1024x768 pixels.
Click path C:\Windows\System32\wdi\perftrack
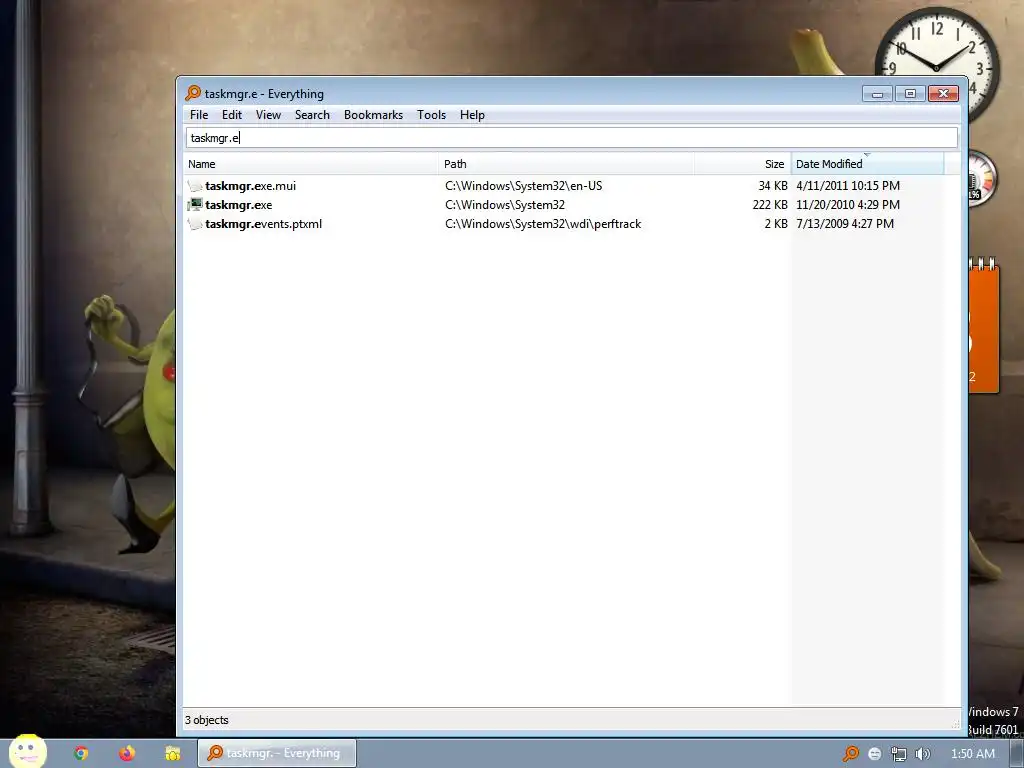[543, 224]
